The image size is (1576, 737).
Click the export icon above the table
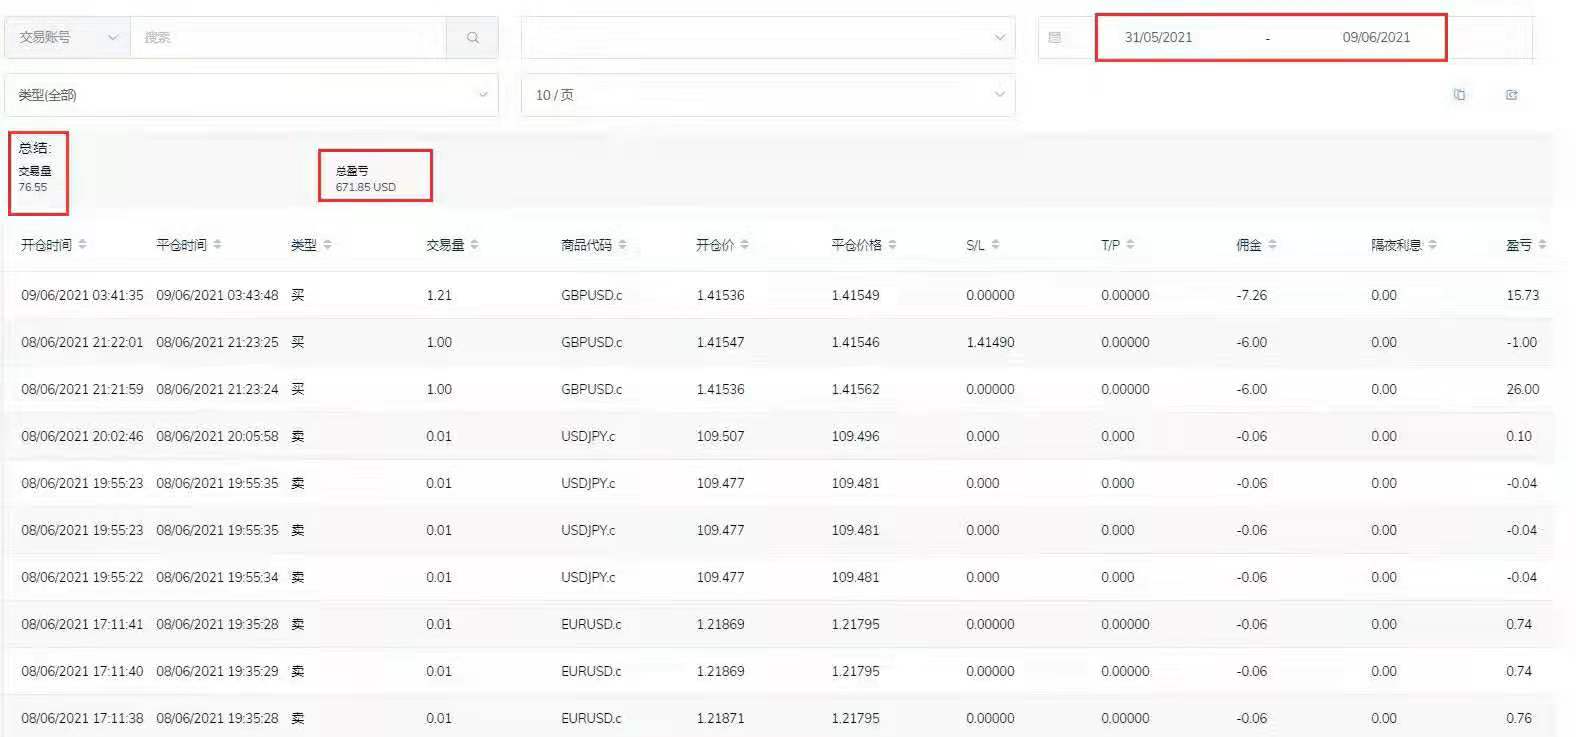point(1511,95)
